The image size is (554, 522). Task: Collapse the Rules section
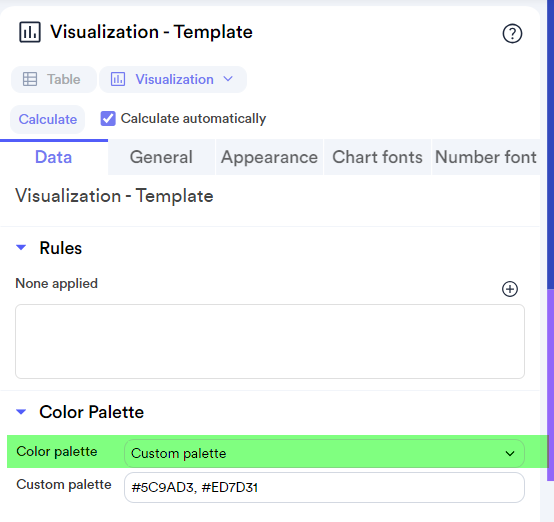21,247
